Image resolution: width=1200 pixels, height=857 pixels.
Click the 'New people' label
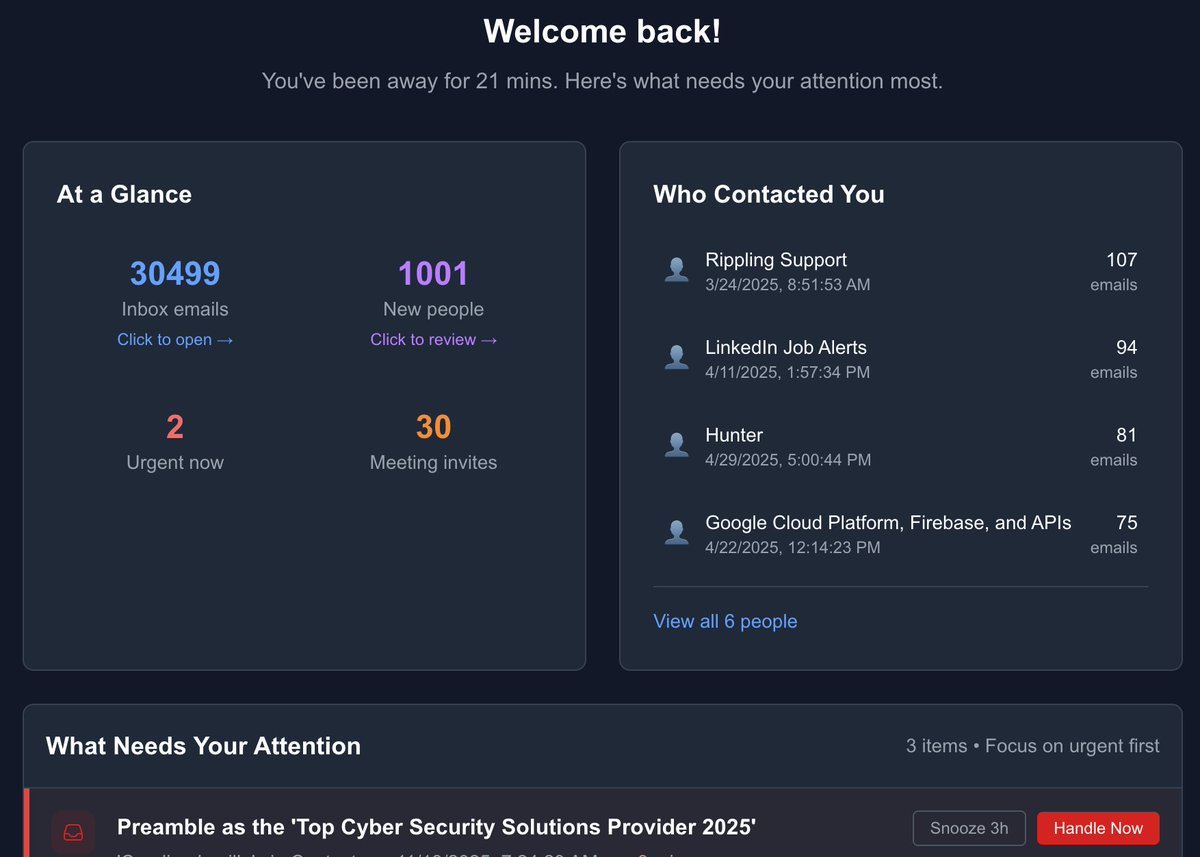(x=433, y=309)
